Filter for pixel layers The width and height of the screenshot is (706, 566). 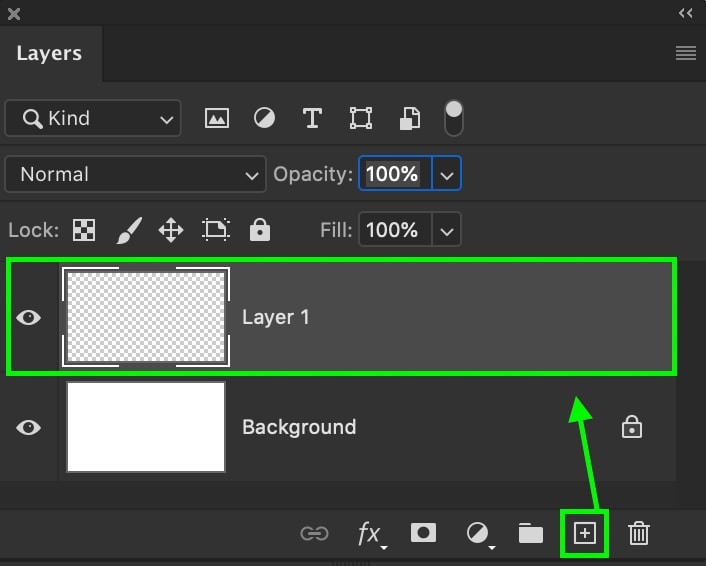click(x=217, y=118)
